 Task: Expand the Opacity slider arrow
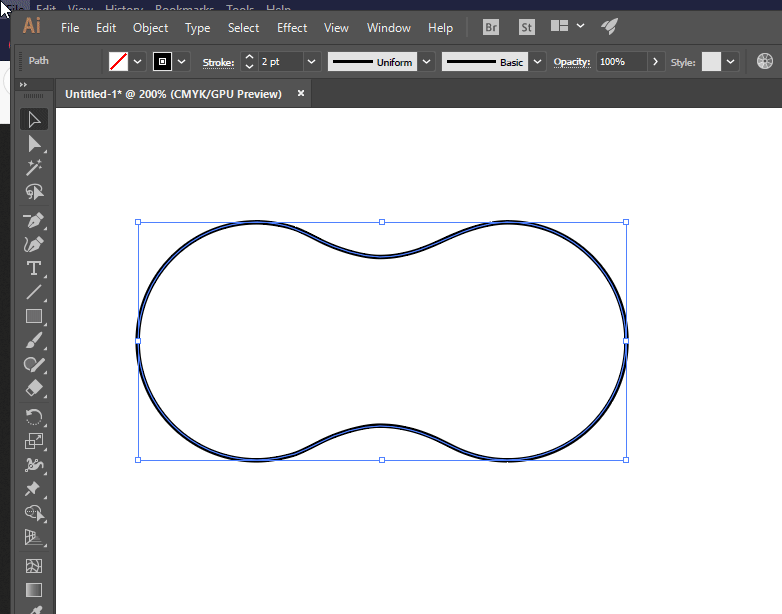[x=655, y=62]
